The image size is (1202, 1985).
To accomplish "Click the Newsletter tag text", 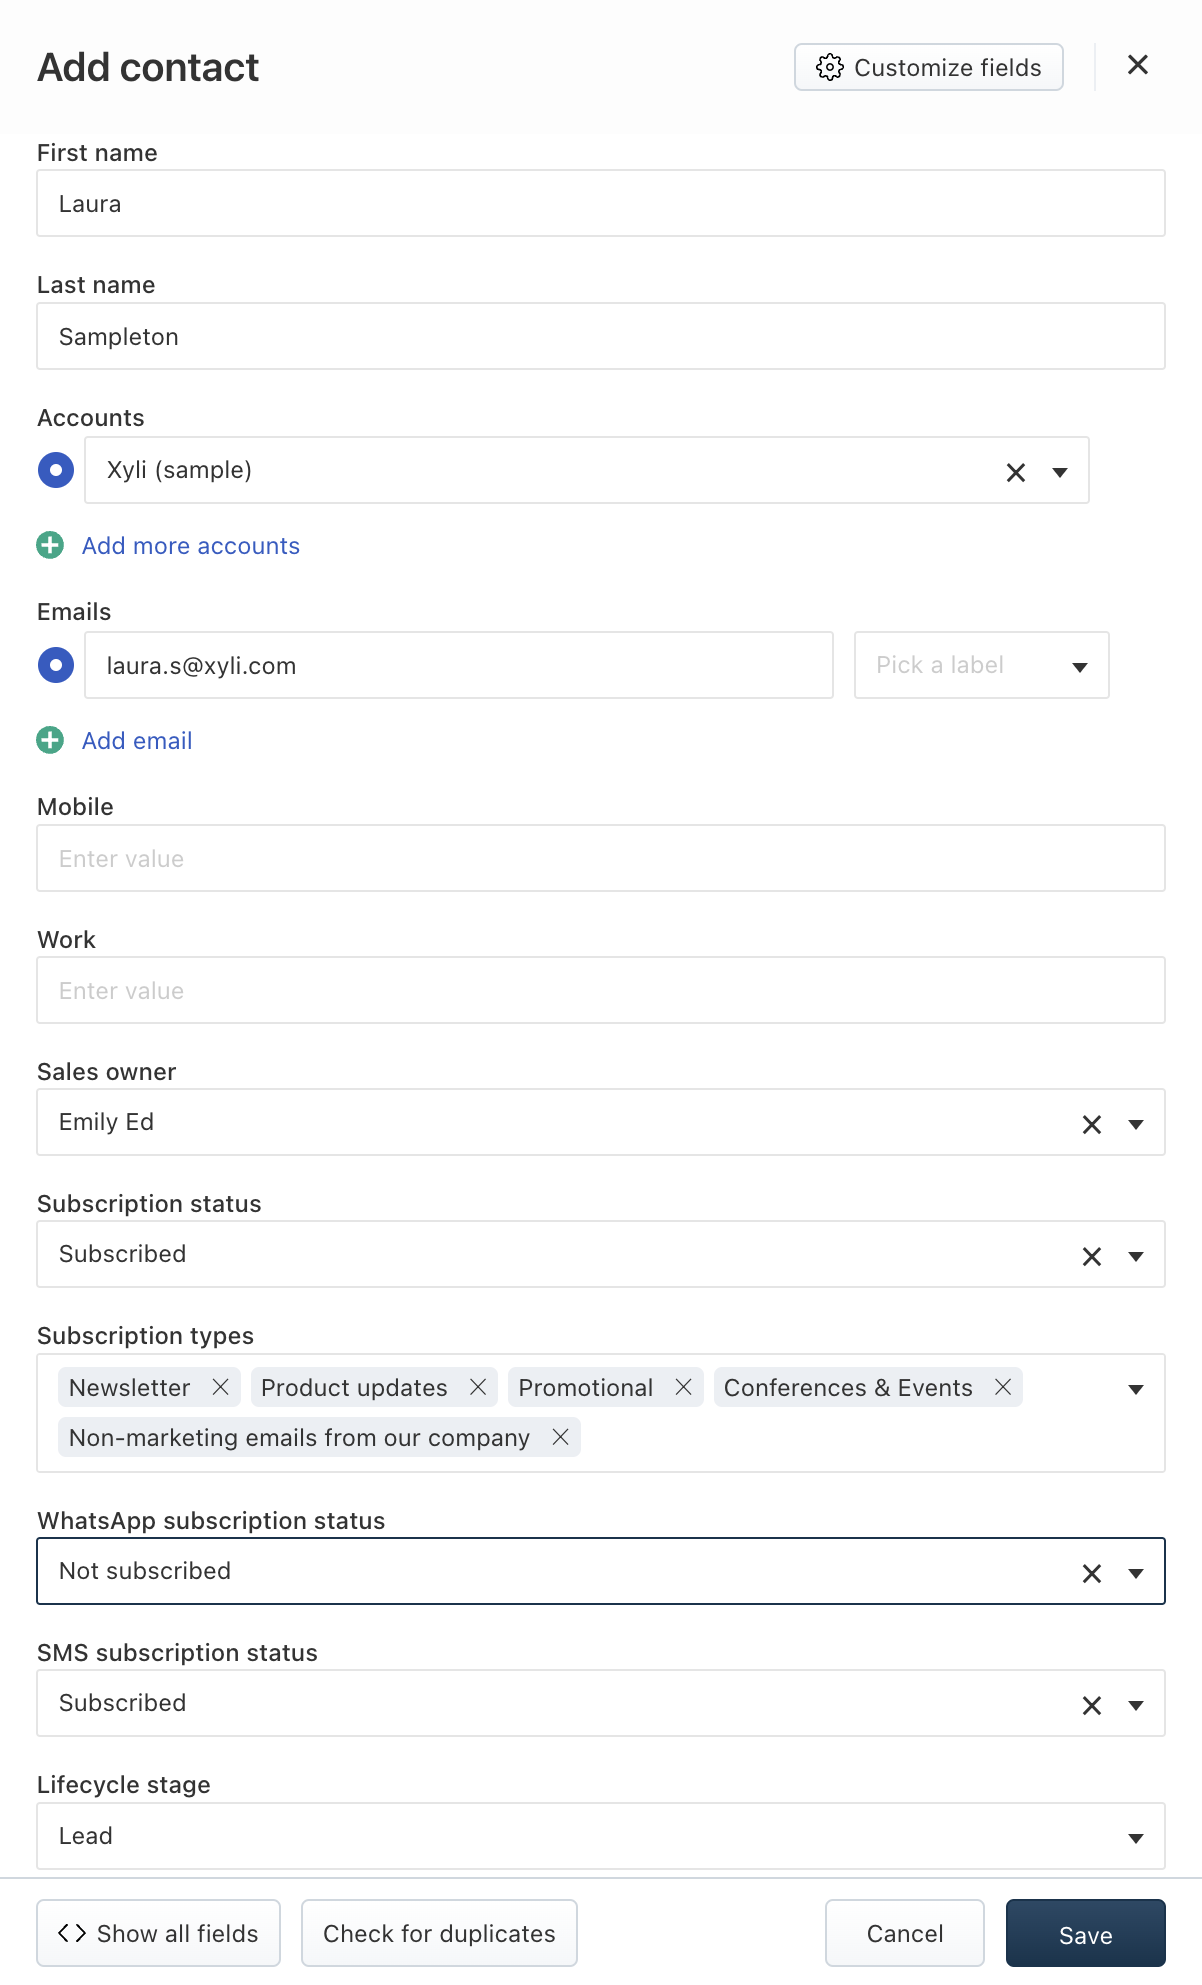I will (129, 1388).
